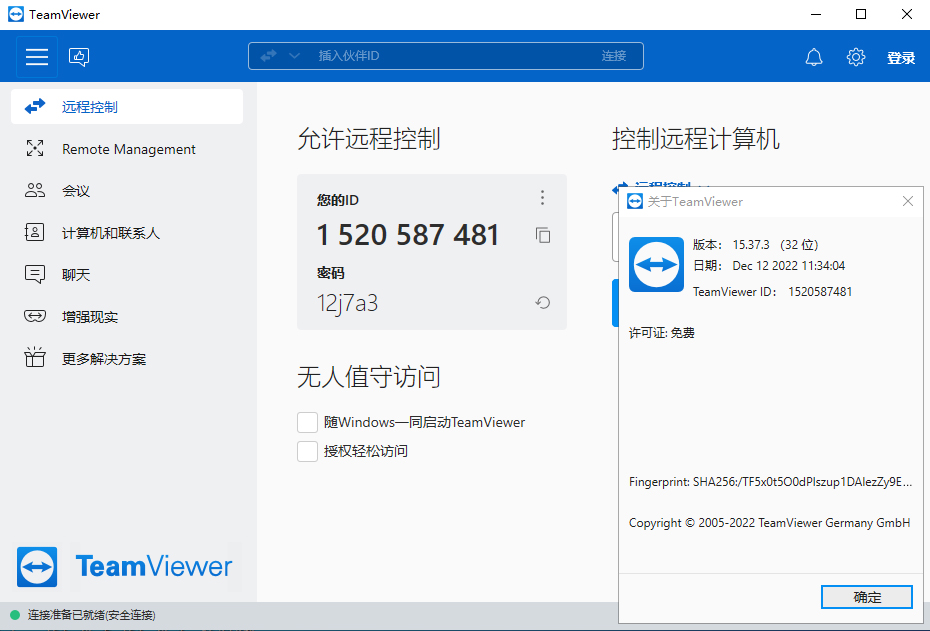Expand the connection mode dropdown arrow
This screenshot has width=930, height=631.
point(294,56)
